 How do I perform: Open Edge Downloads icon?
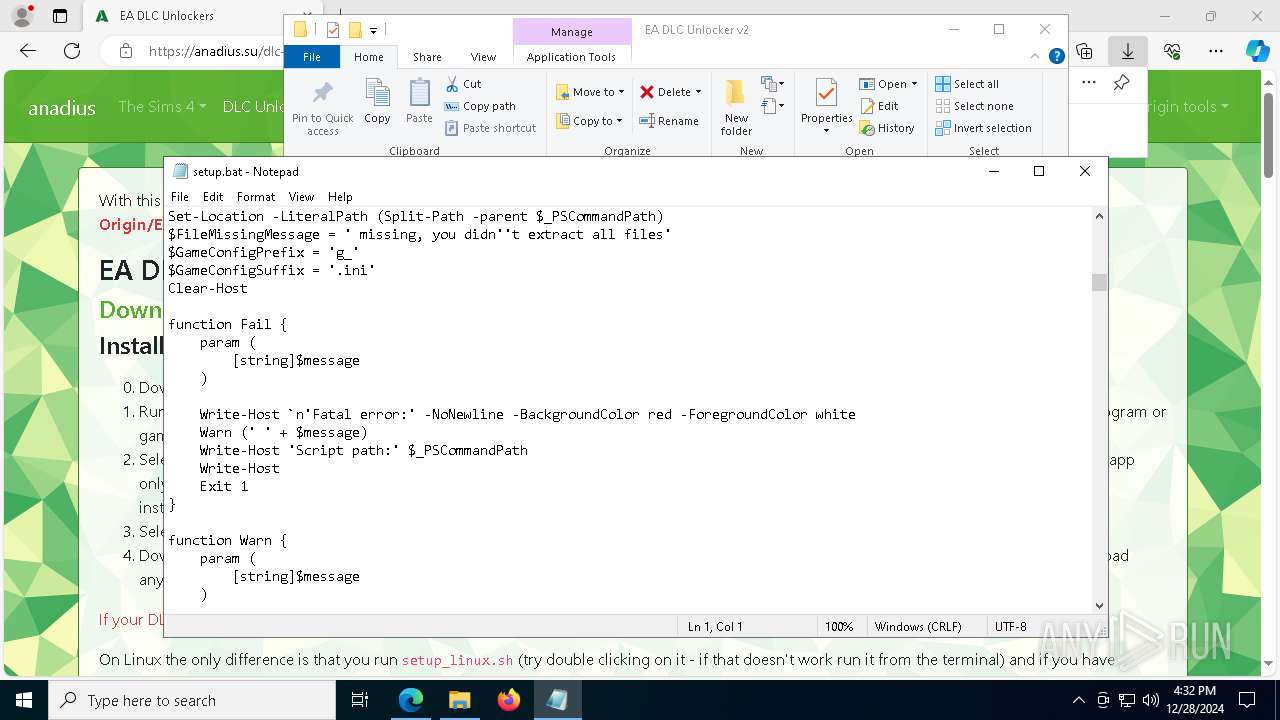(x=1127, y=51)
